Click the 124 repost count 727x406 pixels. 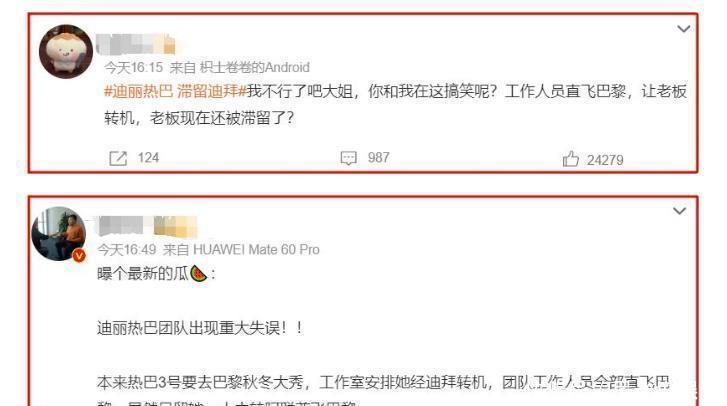[148, 158]
